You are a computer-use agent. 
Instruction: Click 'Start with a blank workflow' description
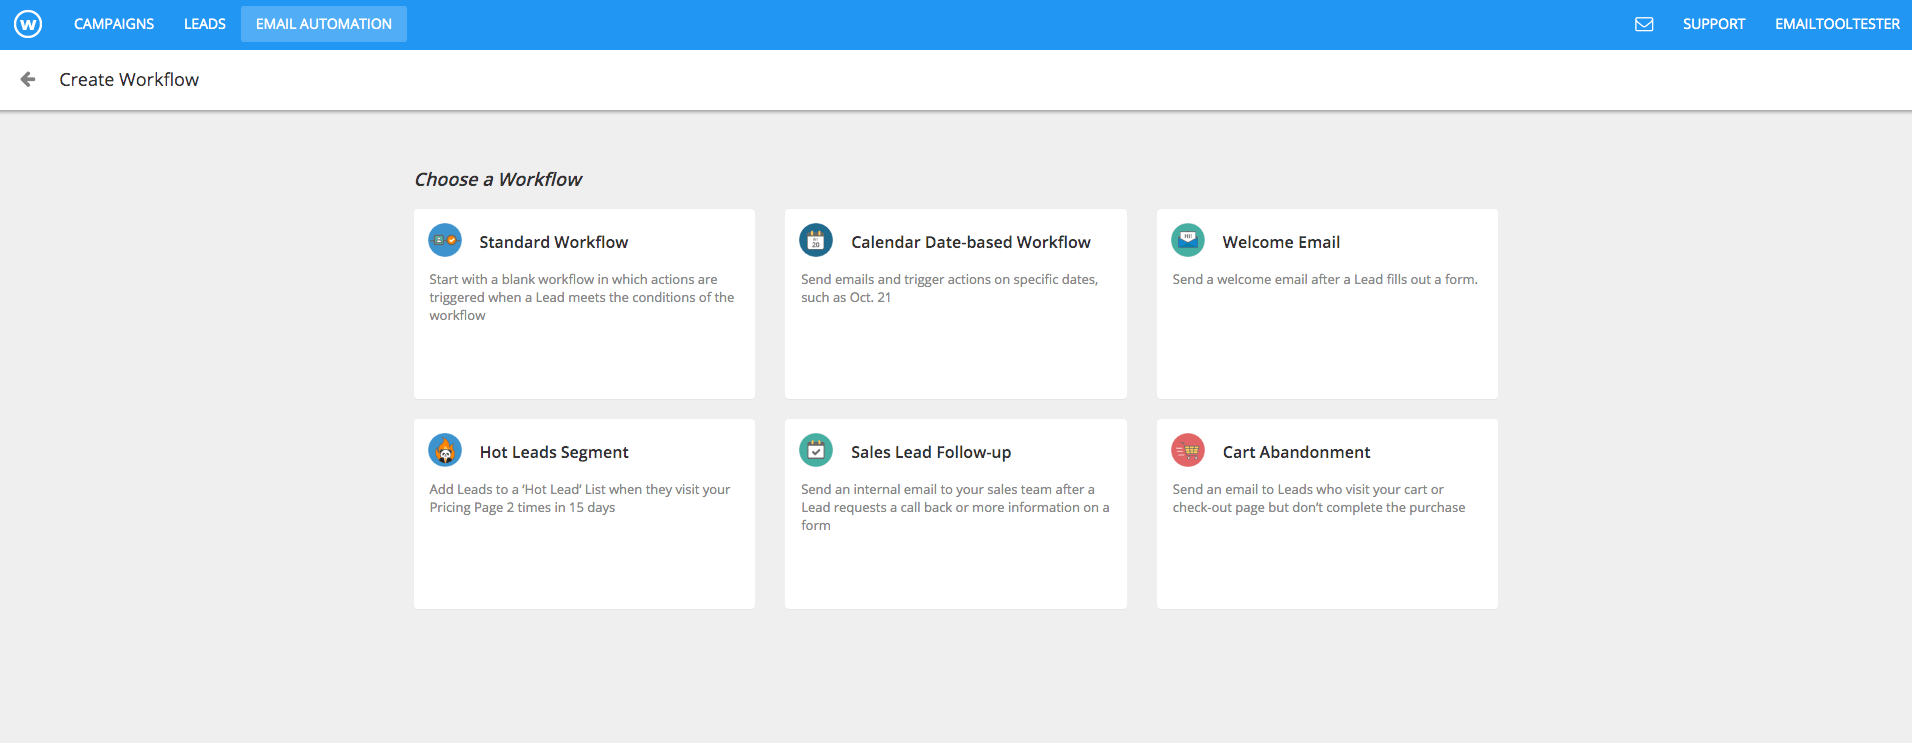coord(582,297)
